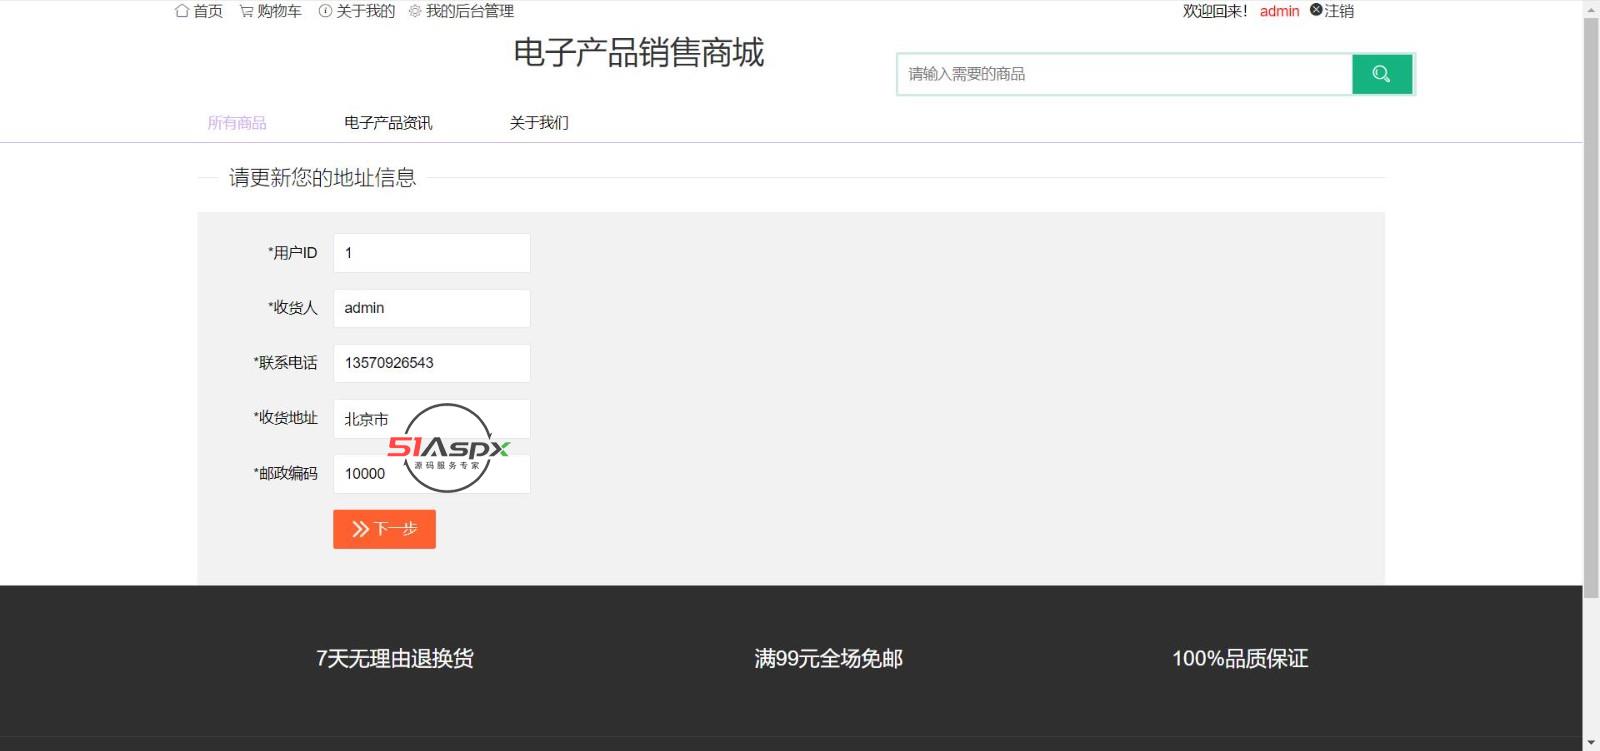This screenshot has width=1600, height=751.
Task: Click the 电子产品销售商城 site title
Action: 639,53
